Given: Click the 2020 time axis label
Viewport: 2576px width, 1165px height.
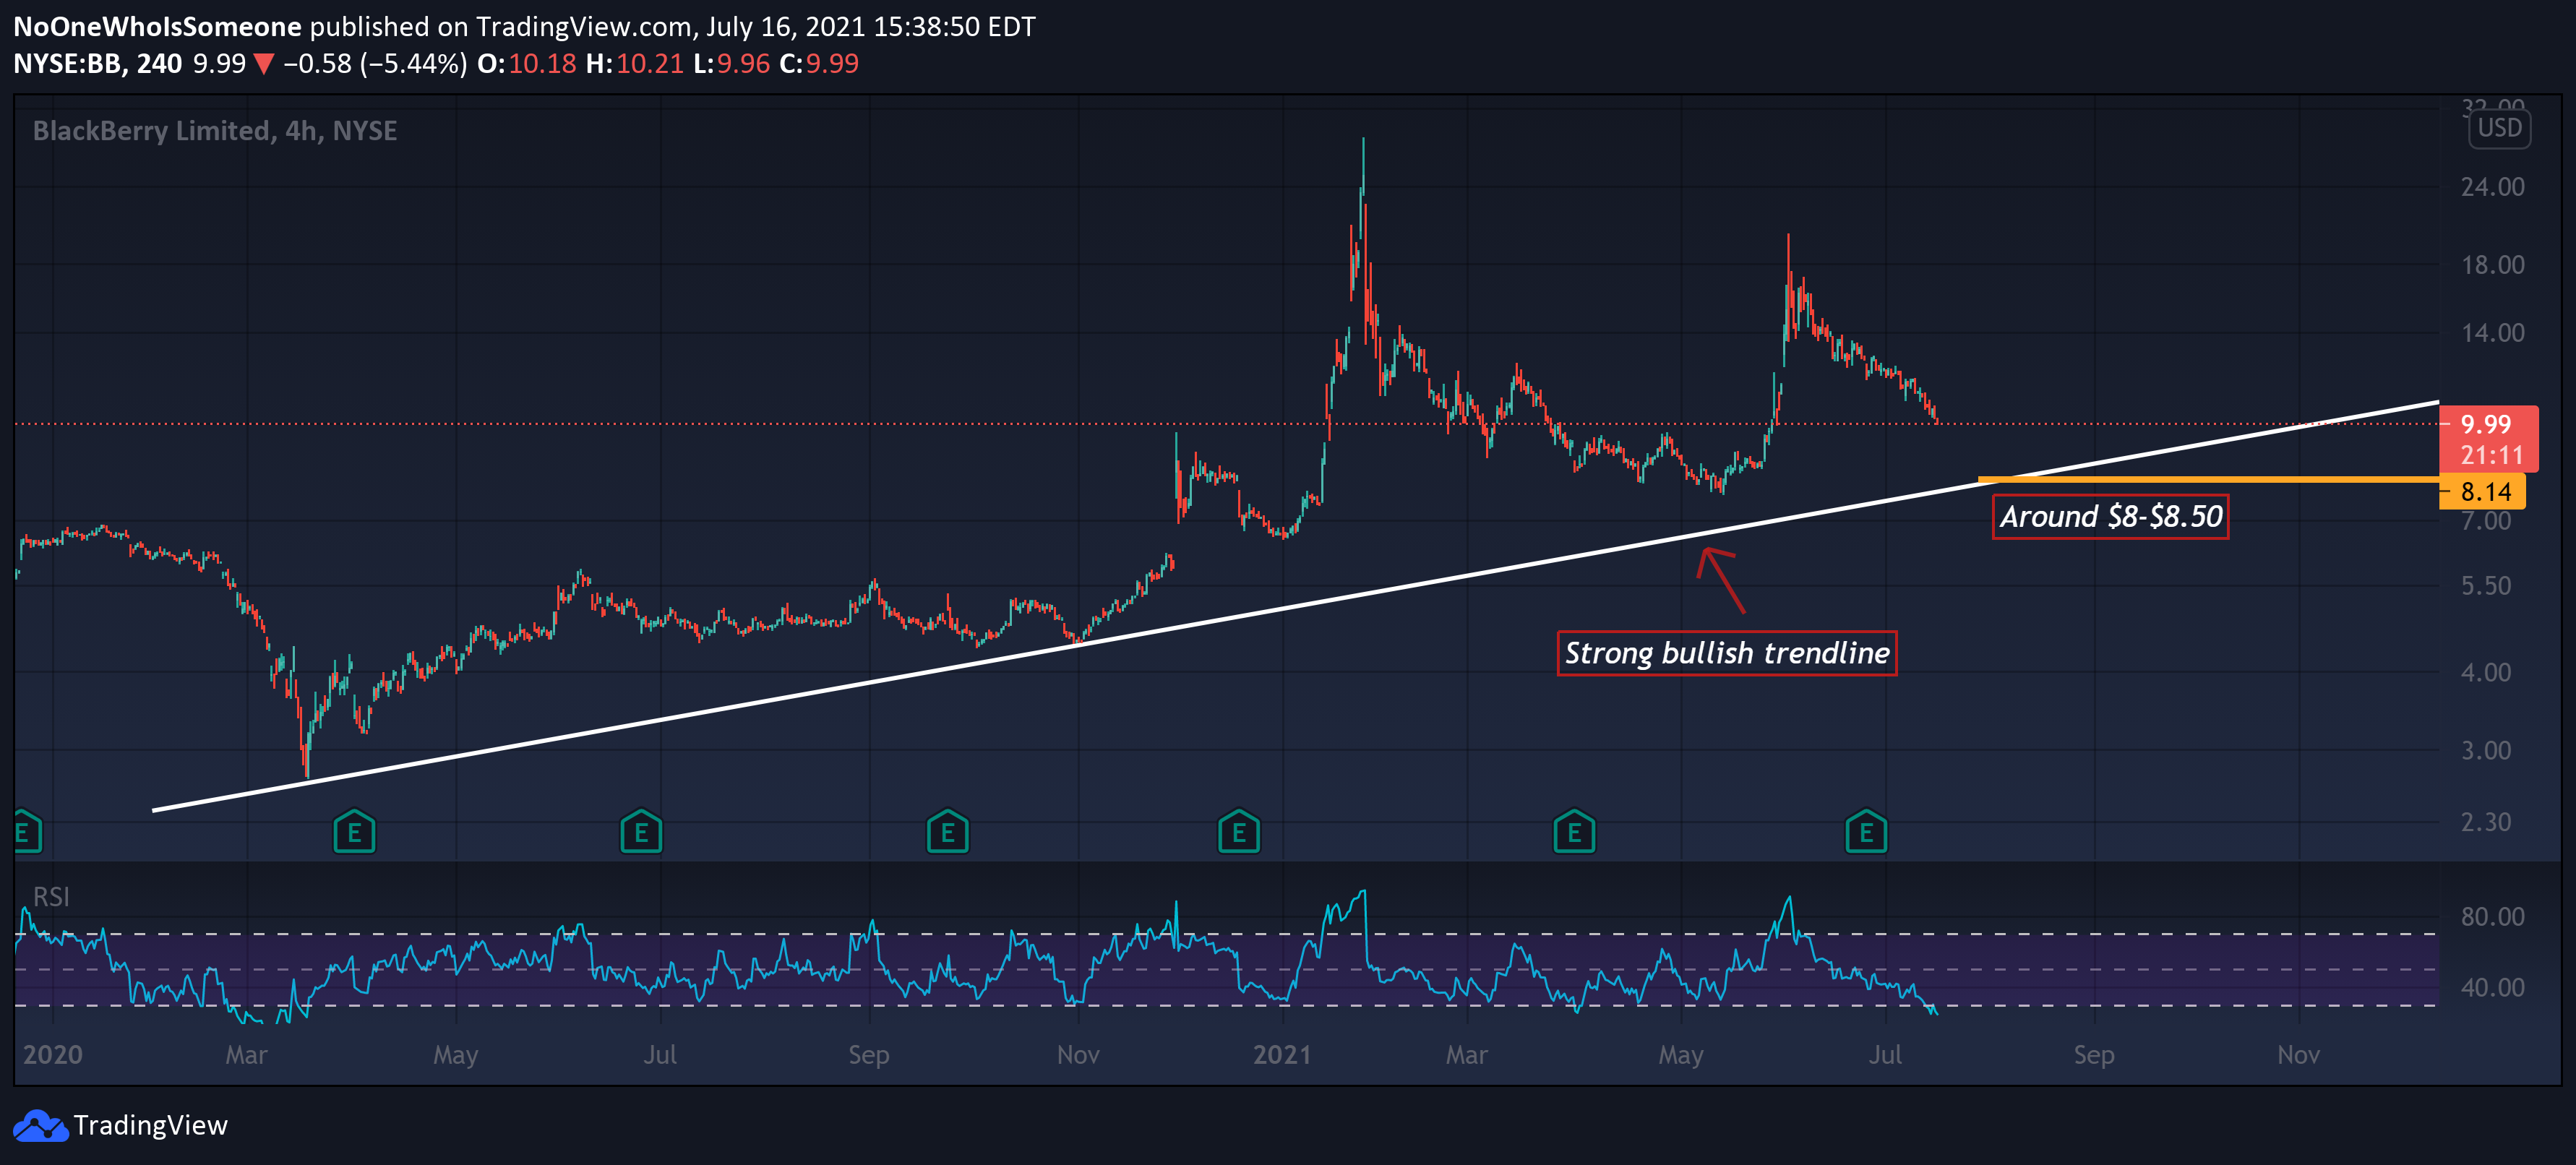Looking at the screenshot, I should point(53,1055).
